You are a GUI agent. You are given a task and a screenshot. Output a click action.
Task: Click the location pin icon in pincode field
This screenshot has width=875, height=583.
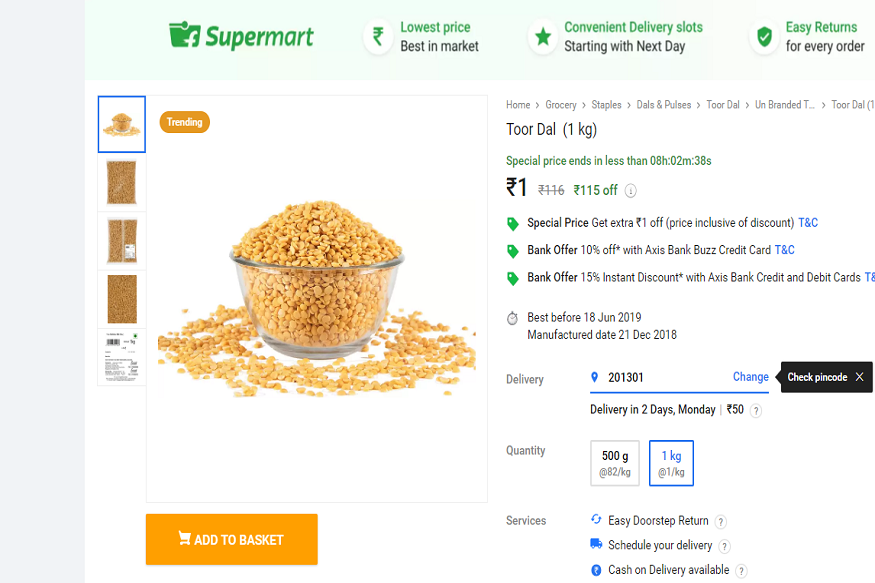coord(595,377)
